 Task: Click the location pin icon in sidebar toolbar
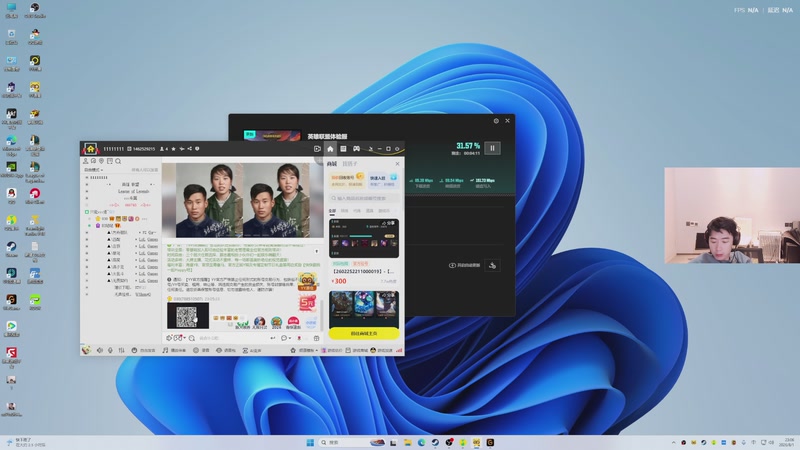coord(102,161)
